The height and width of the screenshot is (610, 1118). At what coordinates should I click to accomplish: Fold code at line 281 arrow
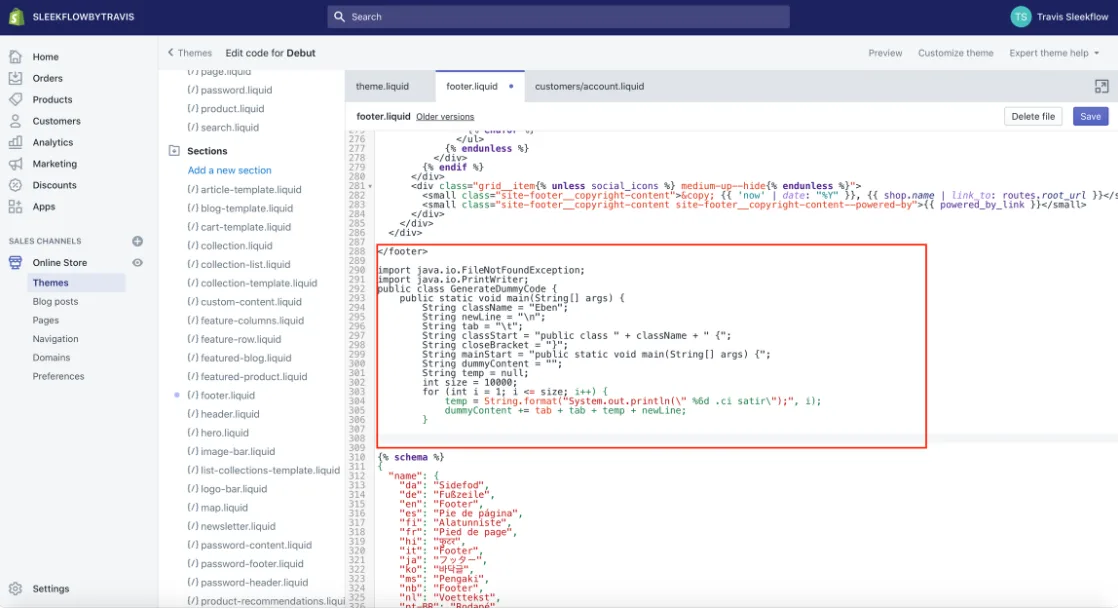pyautogui.click(x=370, y=186)
